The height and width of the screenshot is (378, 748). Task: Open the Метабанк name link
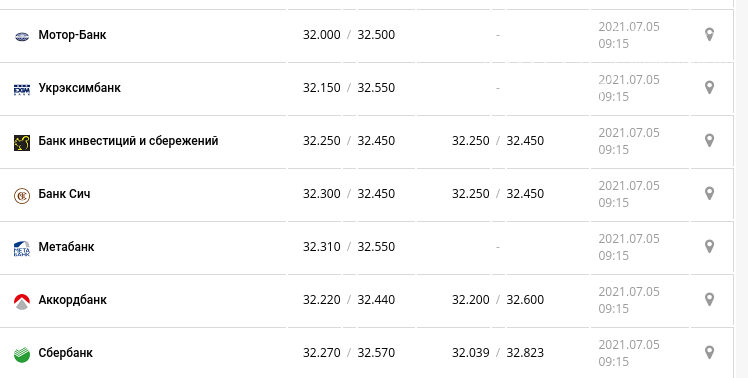66,247
